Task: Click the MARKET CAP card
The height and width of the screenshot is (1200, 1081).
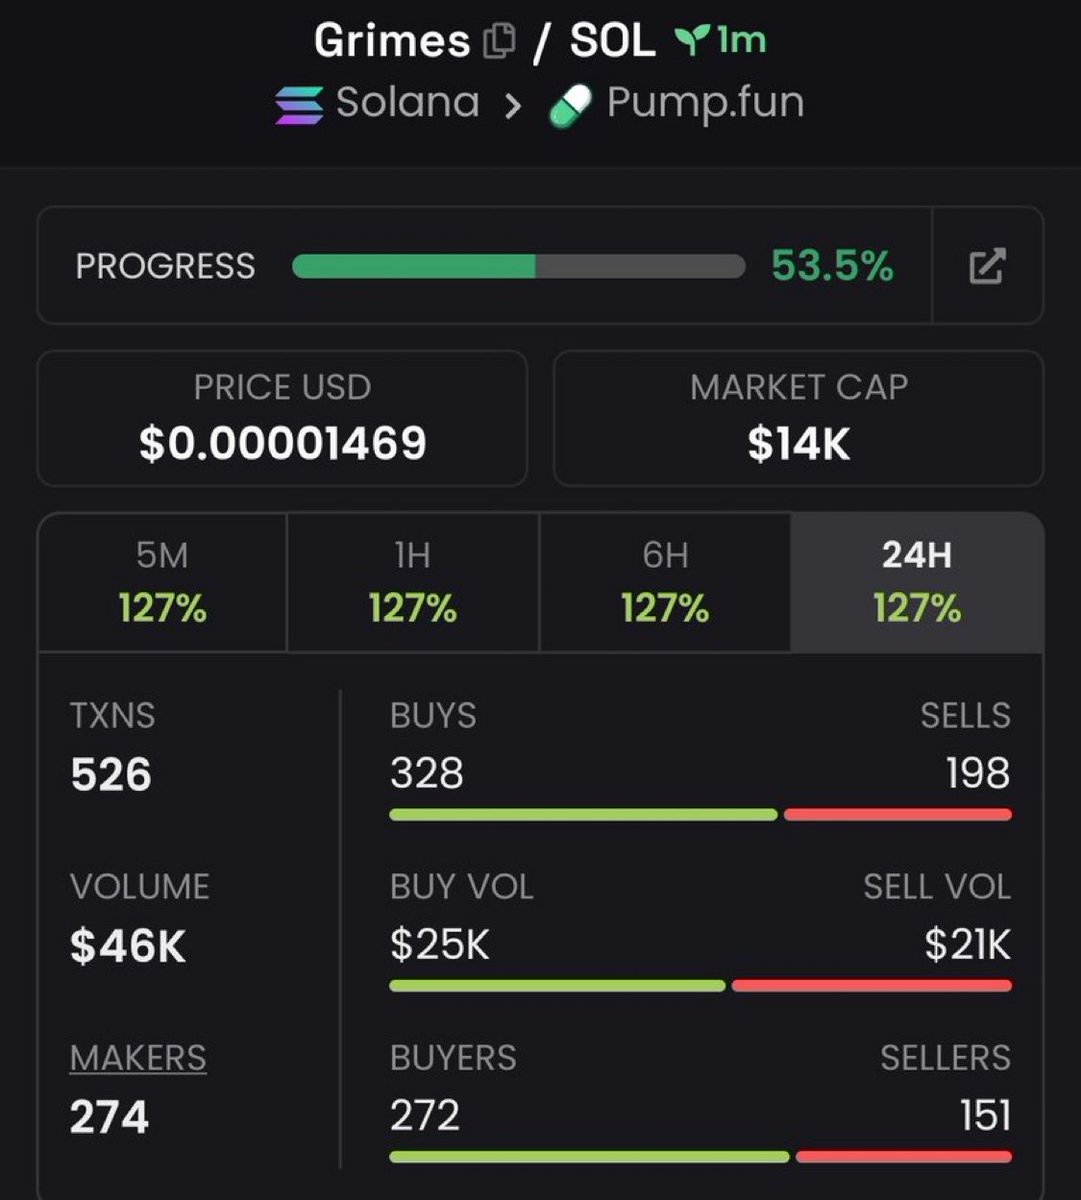Action: [798, 418]
